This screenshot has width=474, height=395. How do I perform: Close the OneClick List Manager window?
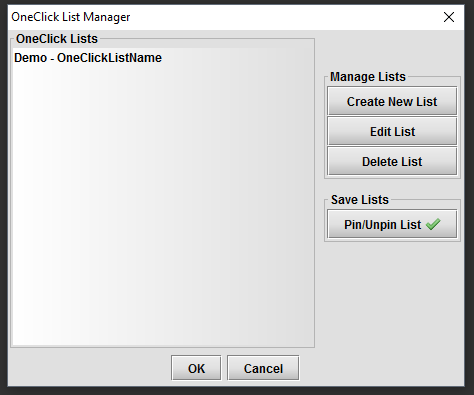click(449, 17)
